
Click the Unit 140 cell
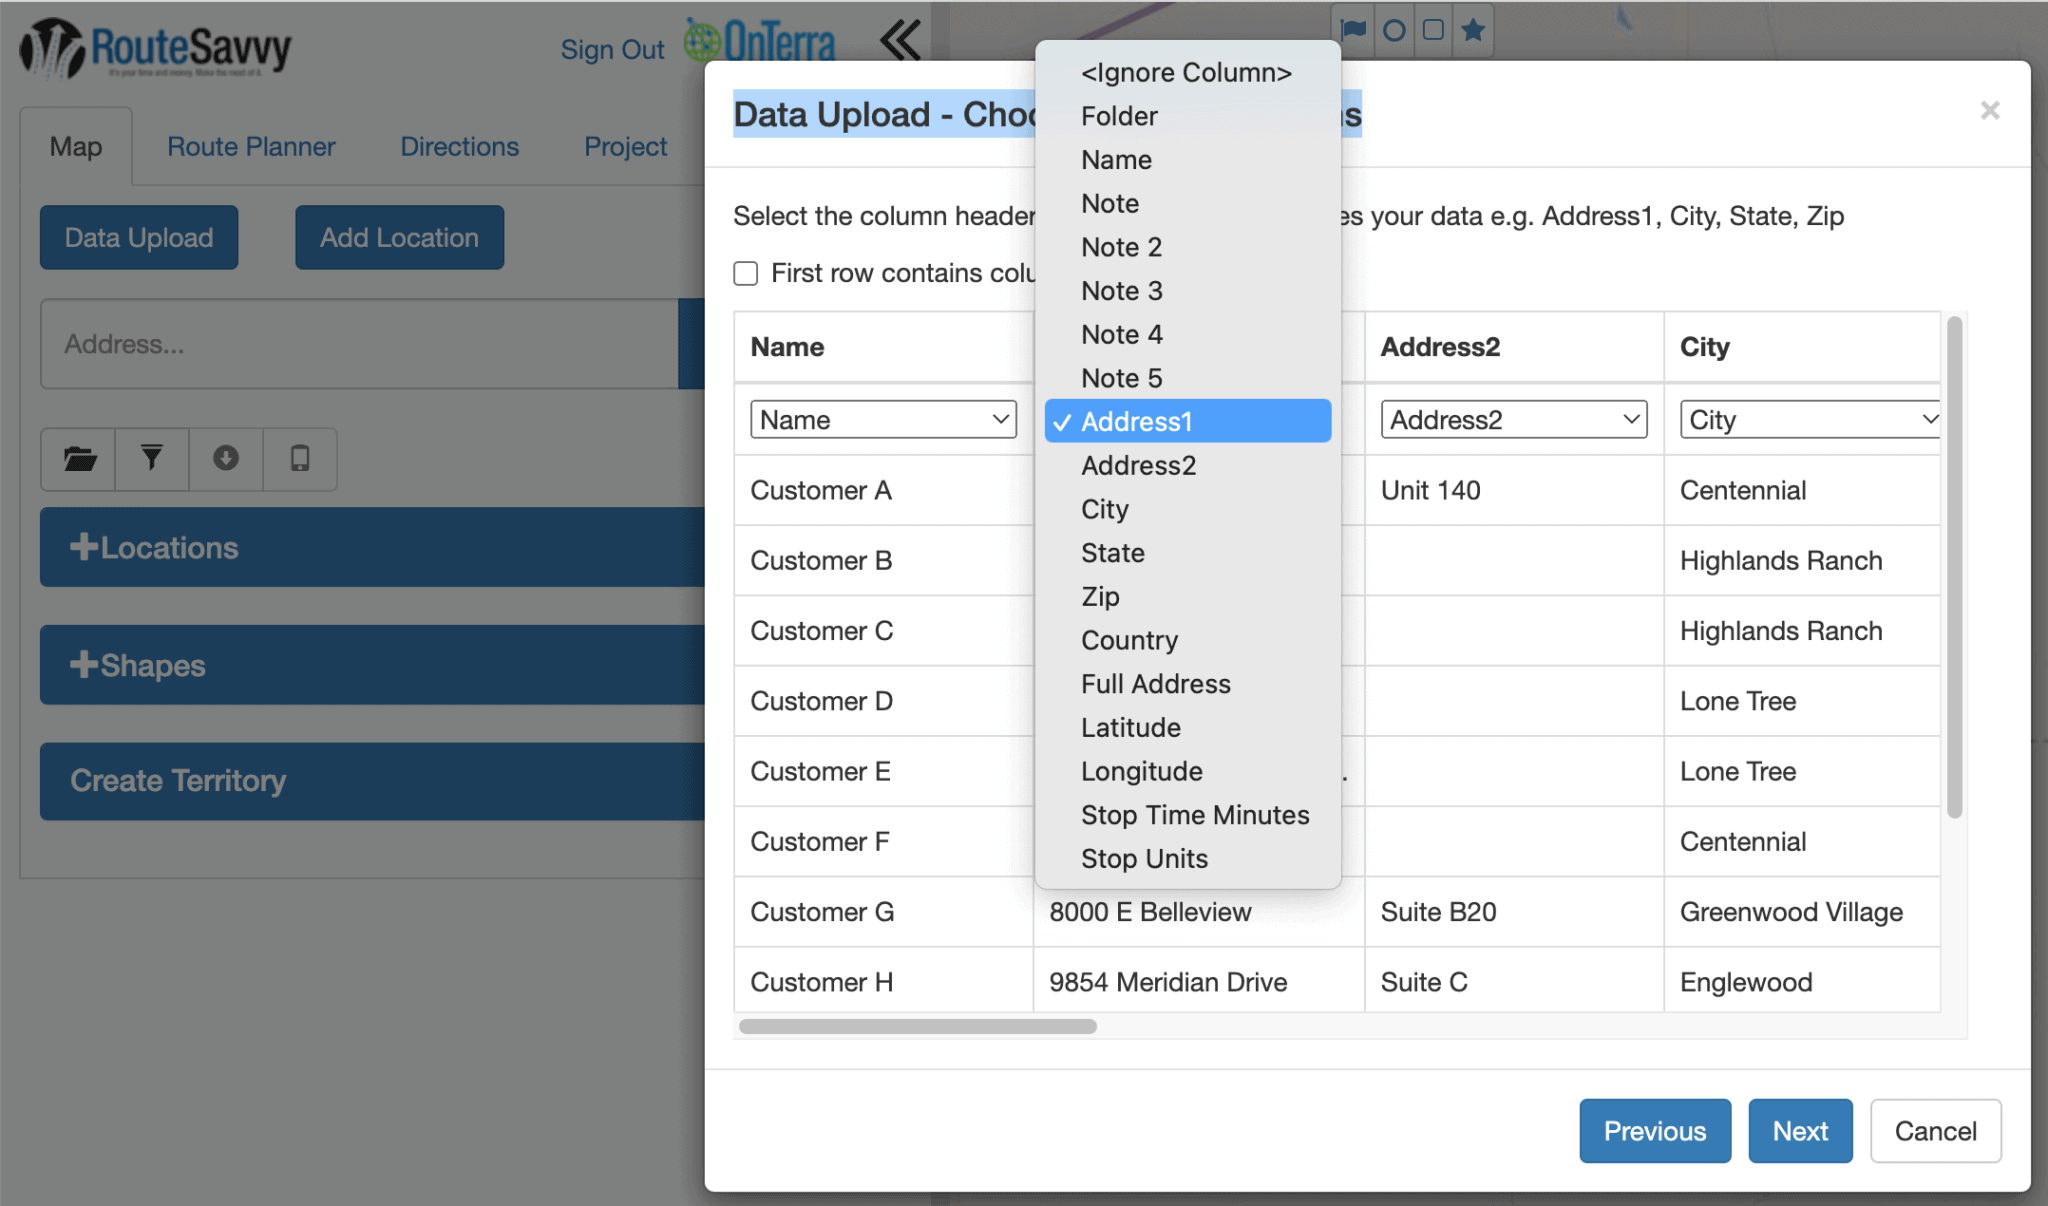tap(1514, 490)
